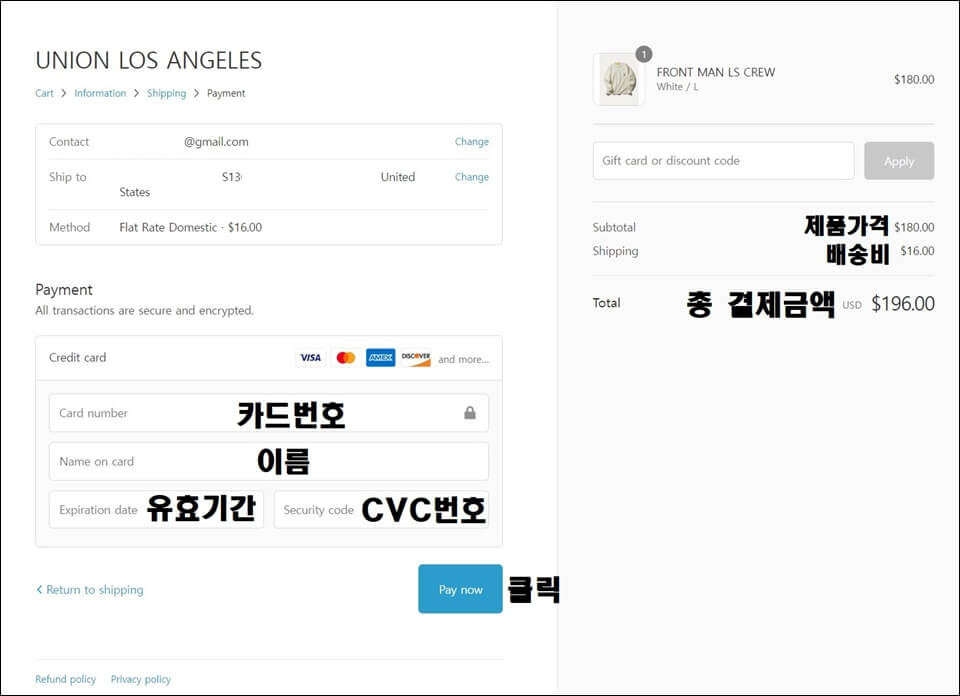Focus the Expiration date field
960x696 pixels.
tap(156, 509)
